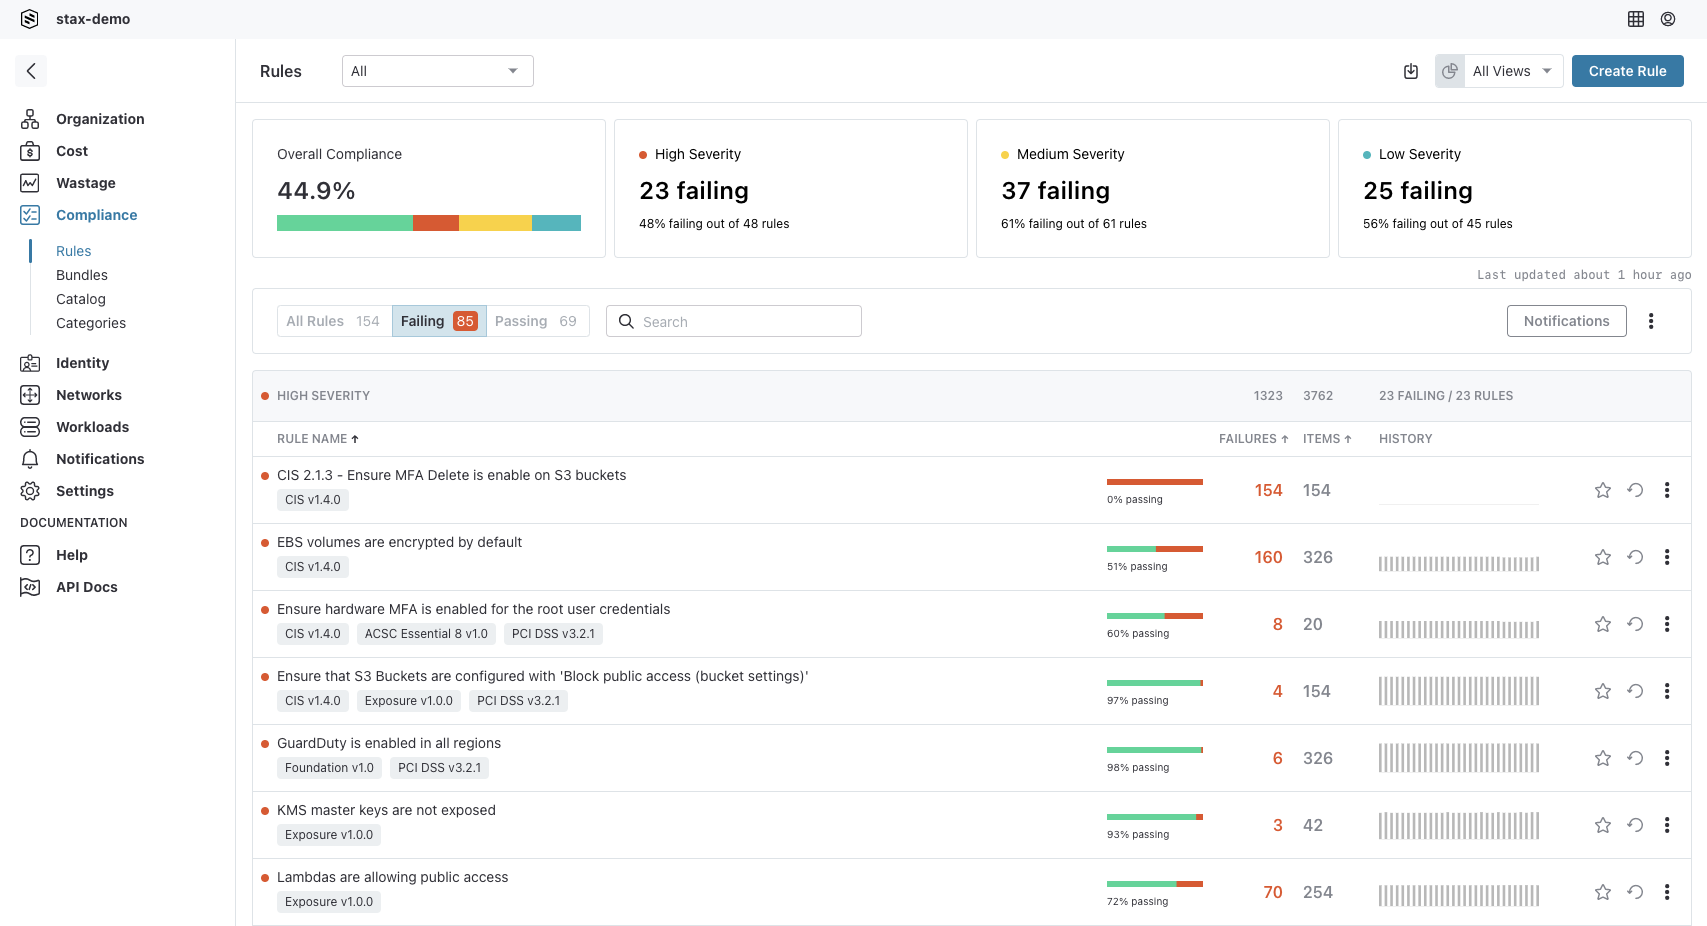This screenshot has height=926, width=1707.
Task: Click the Overall Compliance color bar
Action: click(429, 223)
